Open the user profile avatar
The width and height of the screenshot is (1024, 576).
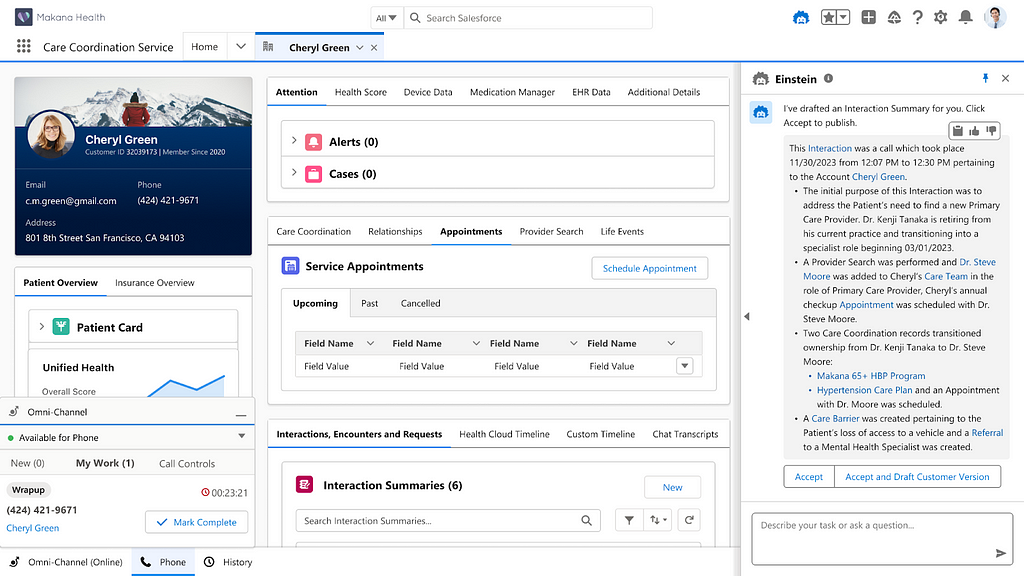click(995, 18)
